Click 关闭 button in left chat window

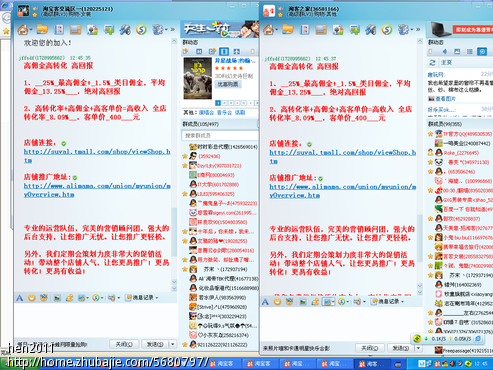[124, 344]
